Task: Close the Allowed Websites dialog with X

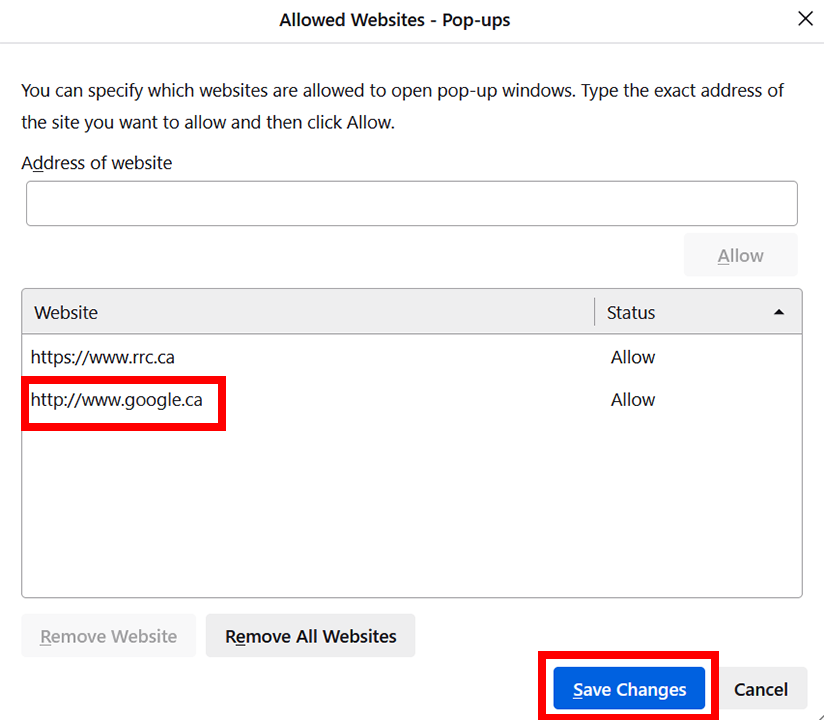Action: 804,19
